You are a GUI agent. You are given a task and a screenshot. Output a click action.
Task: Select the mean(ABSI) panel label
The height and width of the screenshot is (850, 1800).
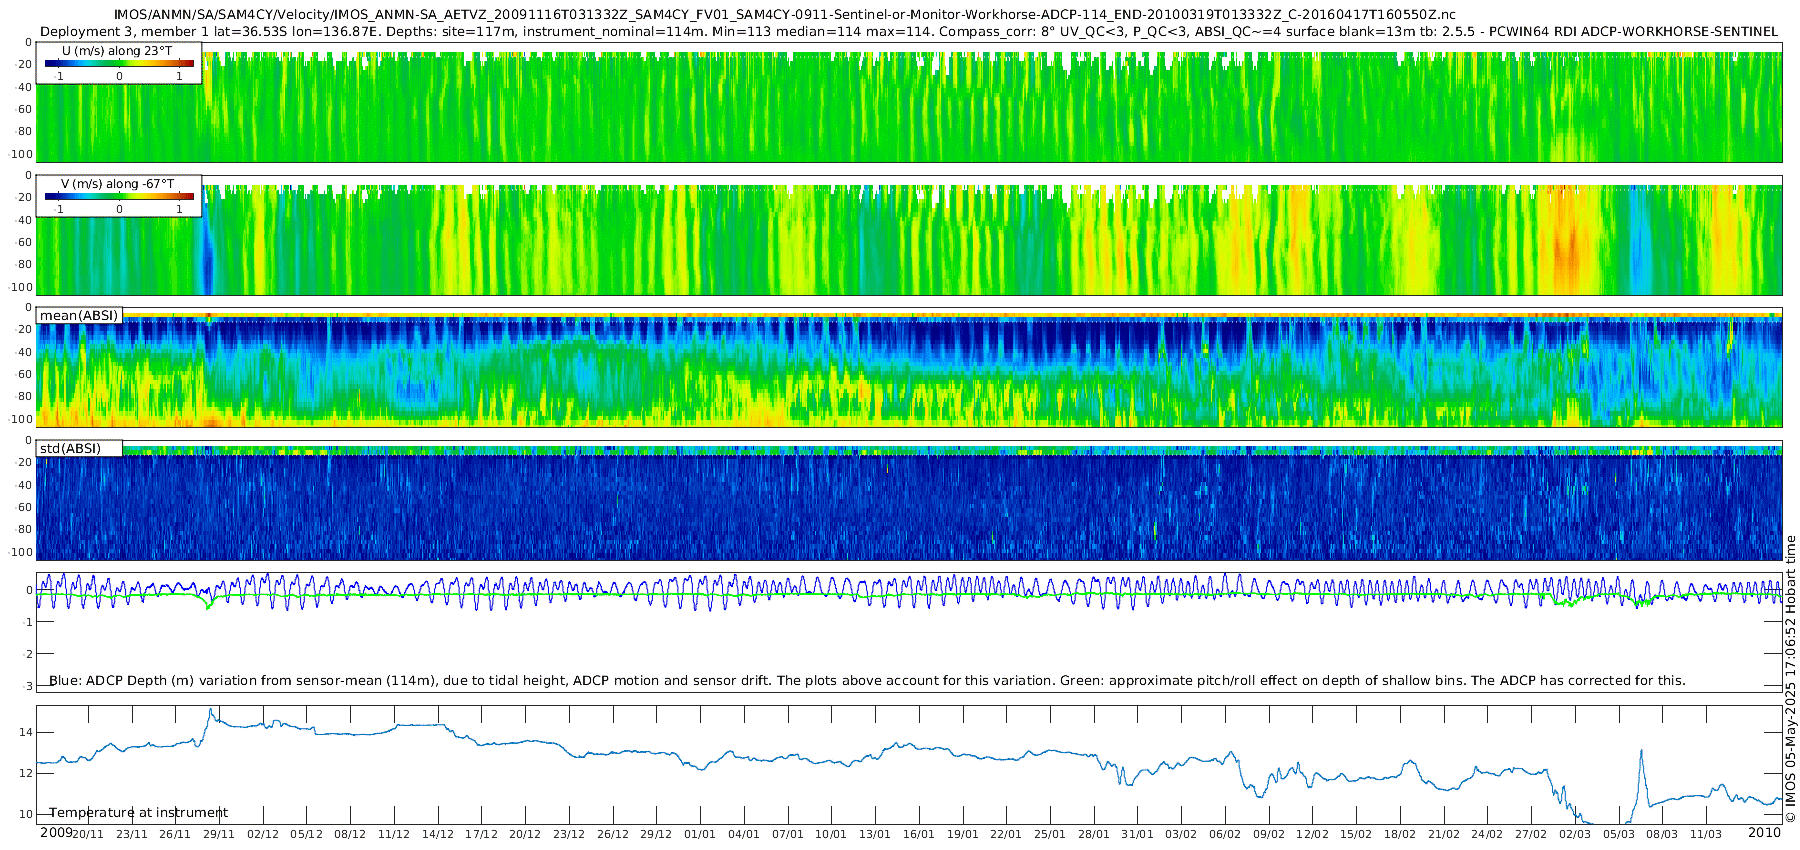[x=79, y=315]
